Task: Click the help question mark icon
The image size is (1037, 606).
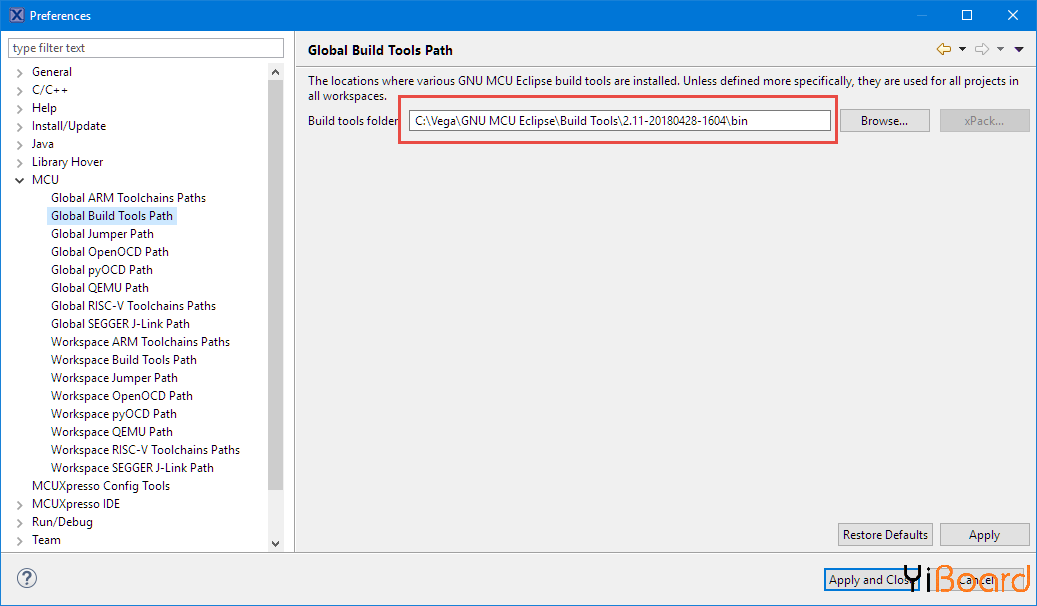Action: tap(27, 578)
